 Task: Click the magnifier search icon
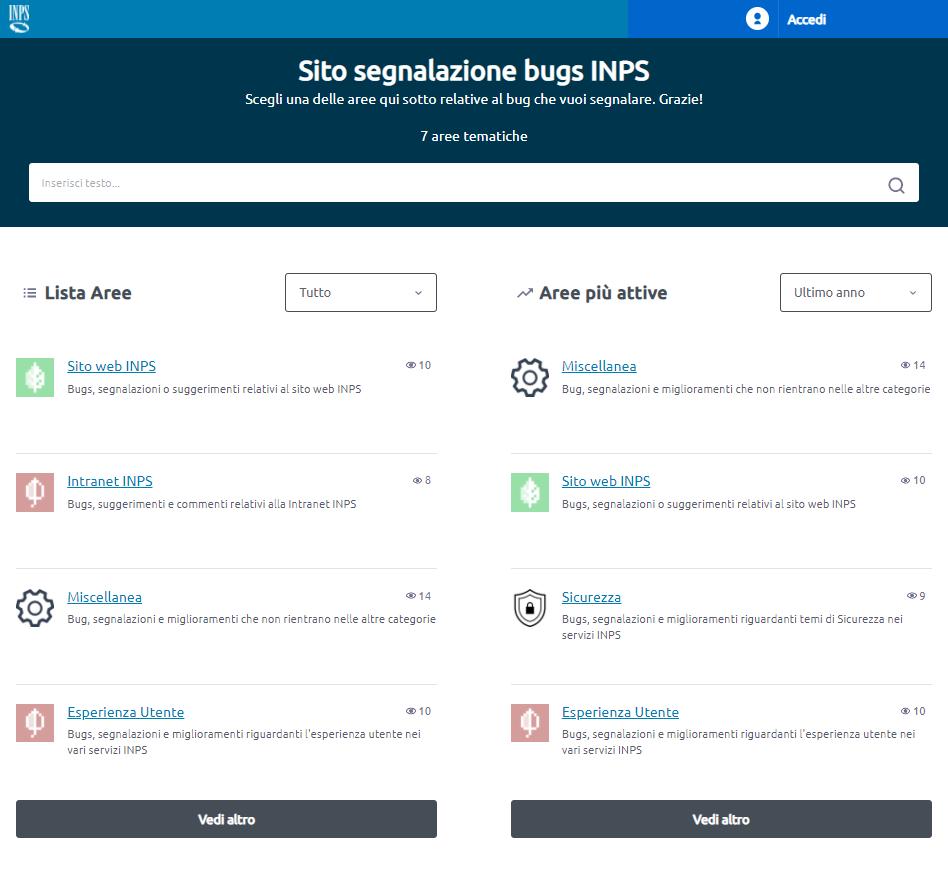coord(896,185)
